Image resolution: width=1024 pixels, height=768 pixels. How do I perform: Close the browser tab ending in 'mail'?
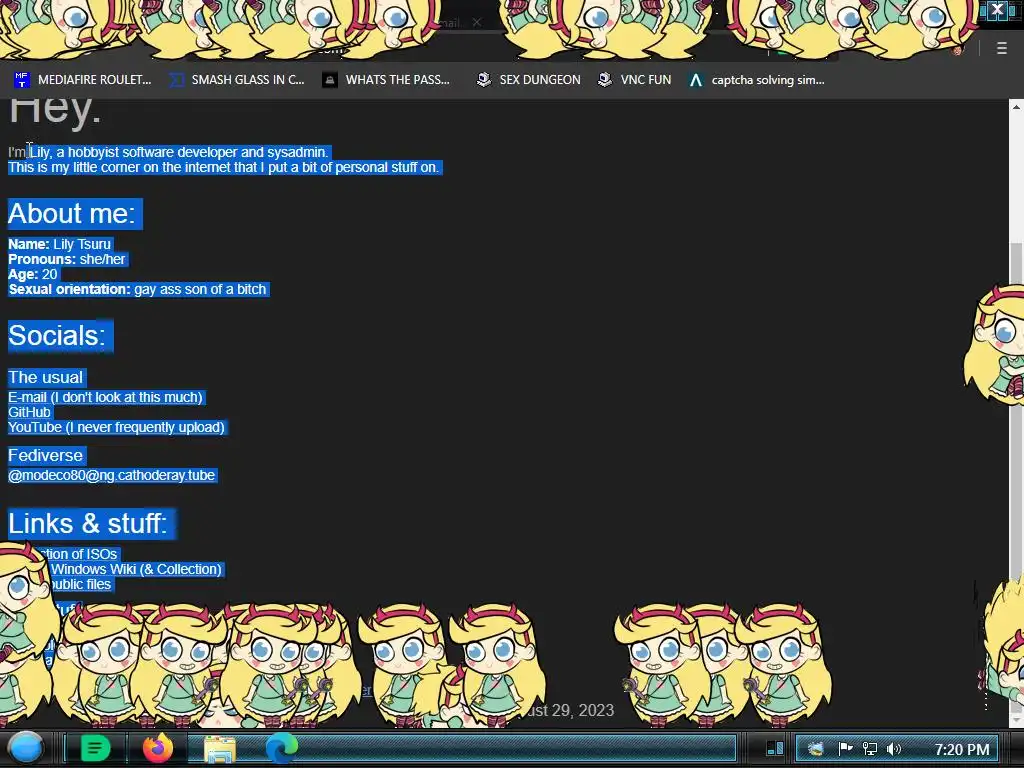[477, 22]
